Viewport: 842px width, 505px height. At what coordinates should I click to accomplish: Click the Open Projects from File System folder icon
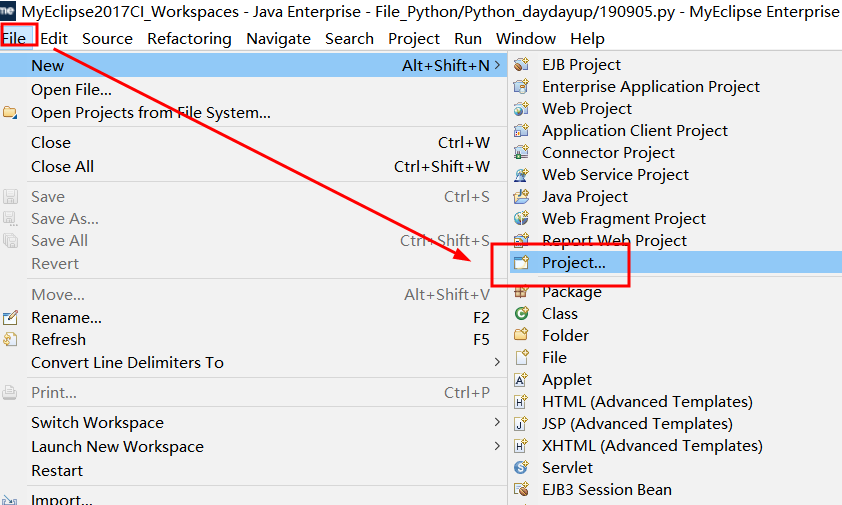tap(10, 113)
